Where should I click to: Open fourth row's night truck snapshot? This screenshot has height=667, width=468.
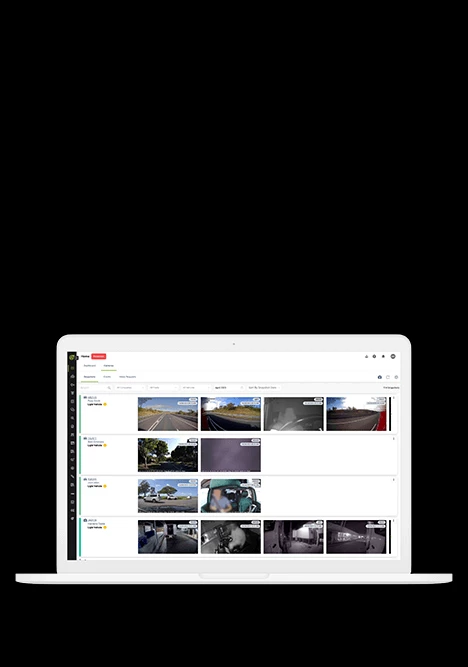pyautogui.click(x=294, y=537)
